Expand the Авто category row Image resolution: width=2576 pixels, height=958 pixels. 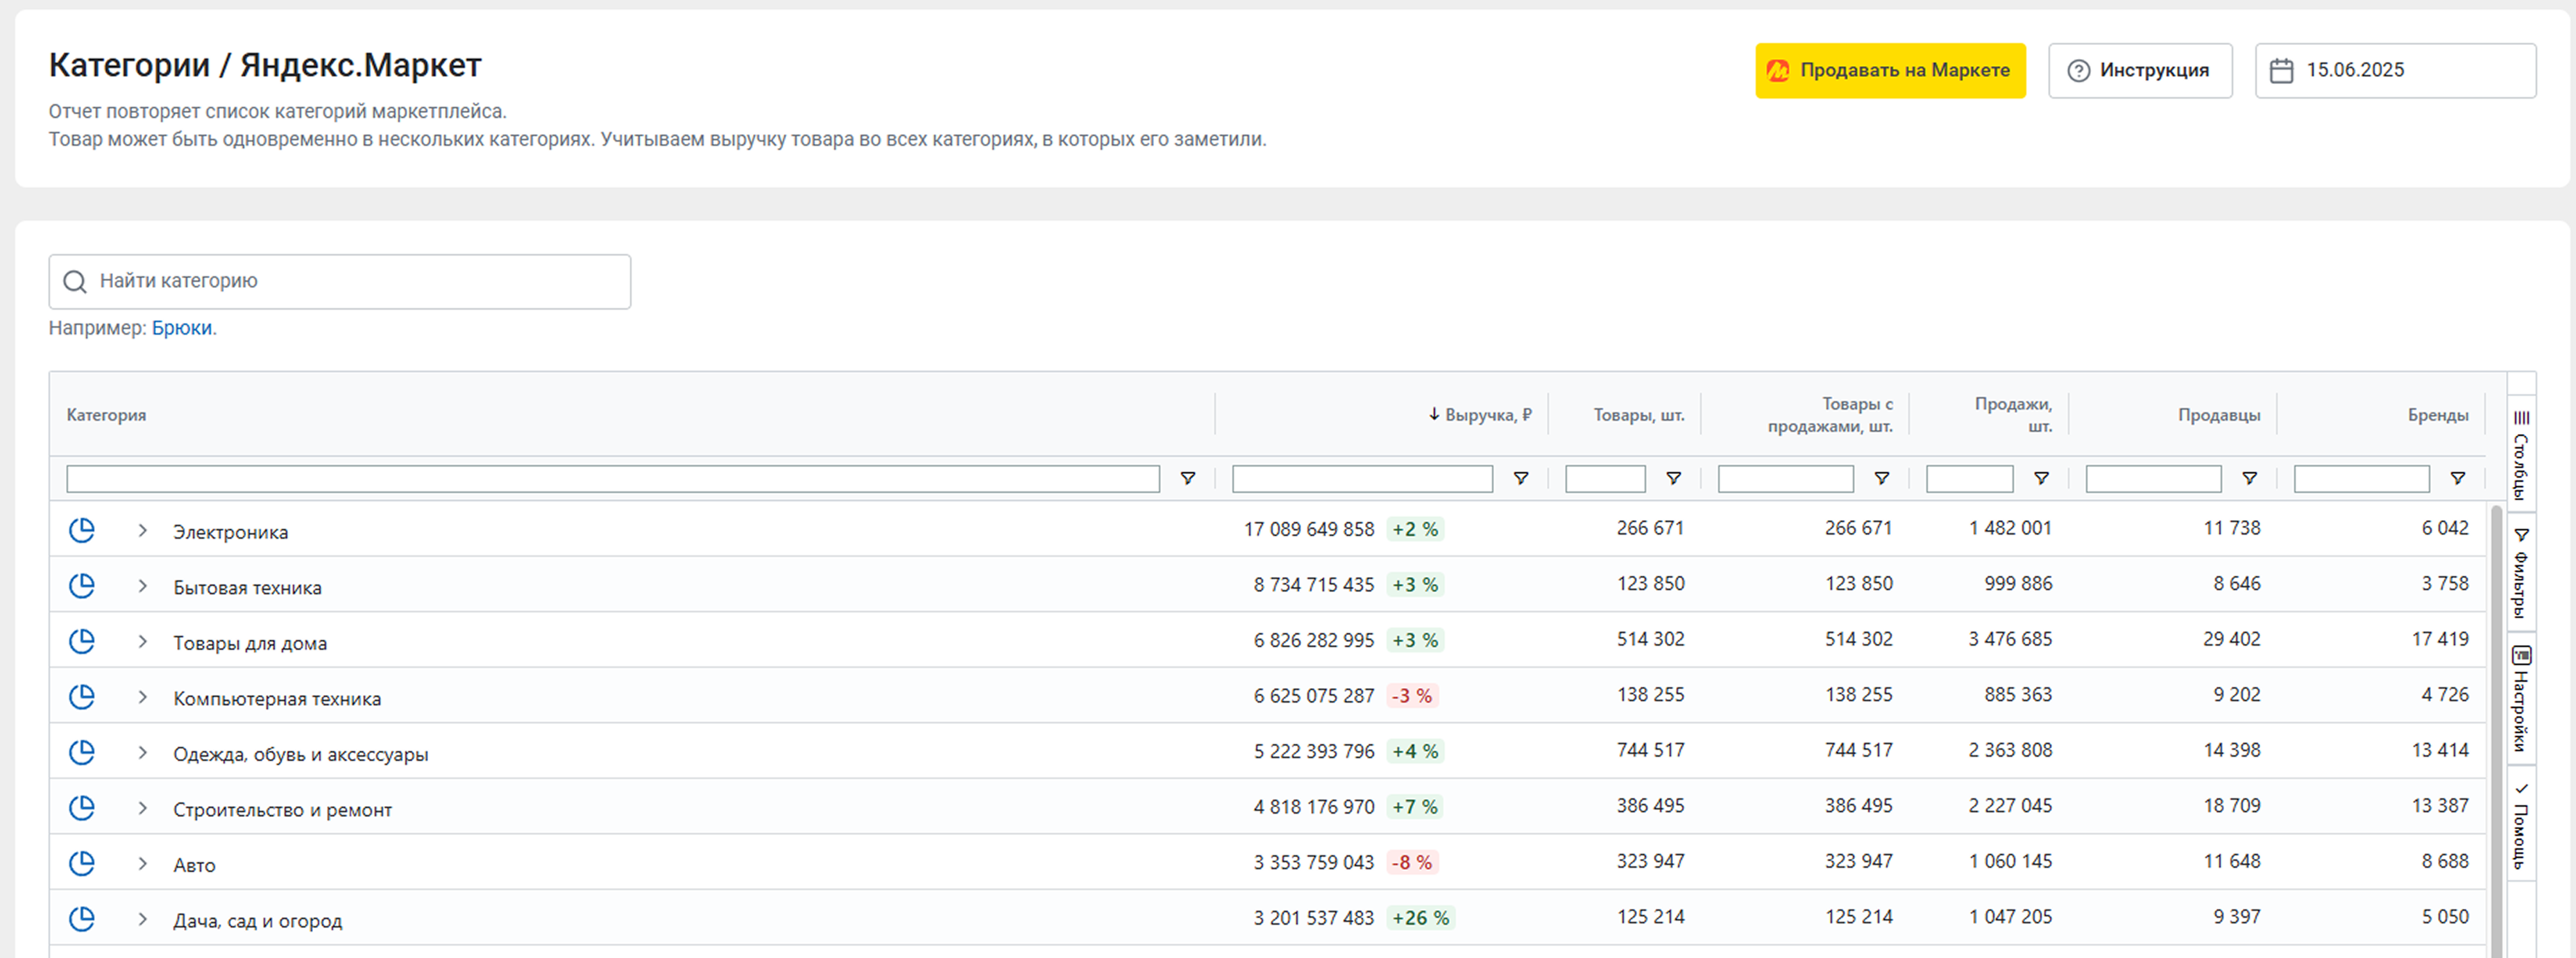(x=143, y=864)
